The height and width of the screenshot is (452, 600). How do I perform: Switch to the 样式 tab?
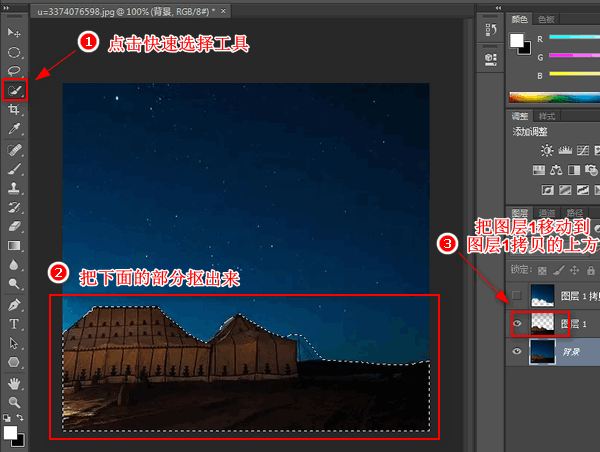click(x=547, y=116)
